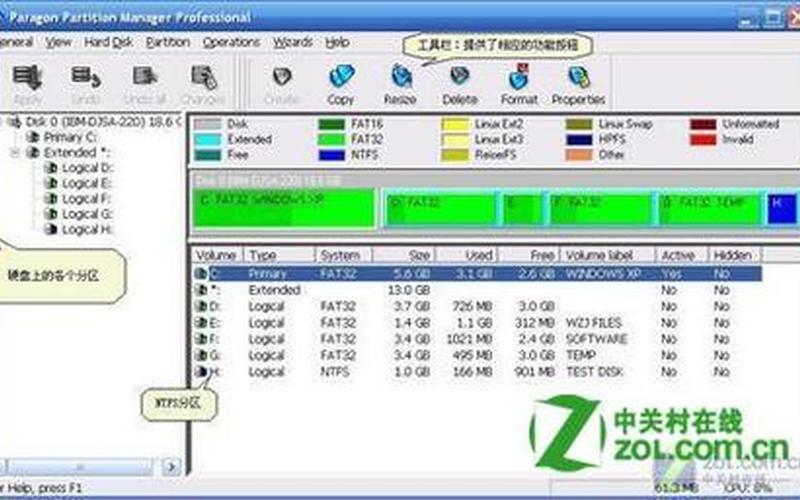800x500 pixels.
Task: Select Logical G: in disk tree
Action: click(x=87, y=214)
